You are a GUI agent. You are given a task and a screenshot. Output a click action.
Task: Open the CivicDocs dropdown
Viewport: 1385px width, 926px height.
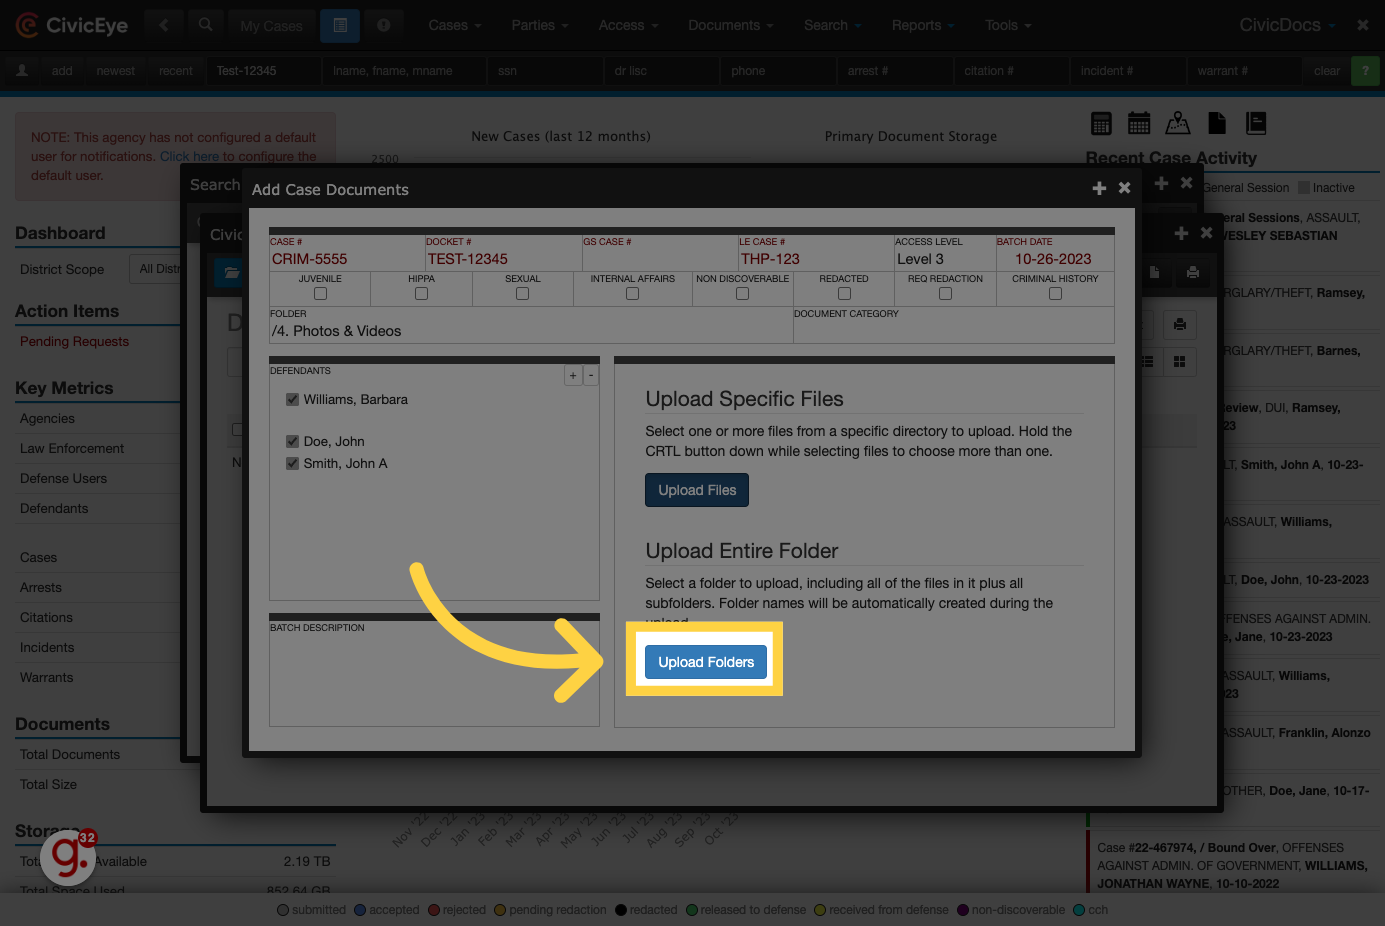click(x=1288, y=25)
